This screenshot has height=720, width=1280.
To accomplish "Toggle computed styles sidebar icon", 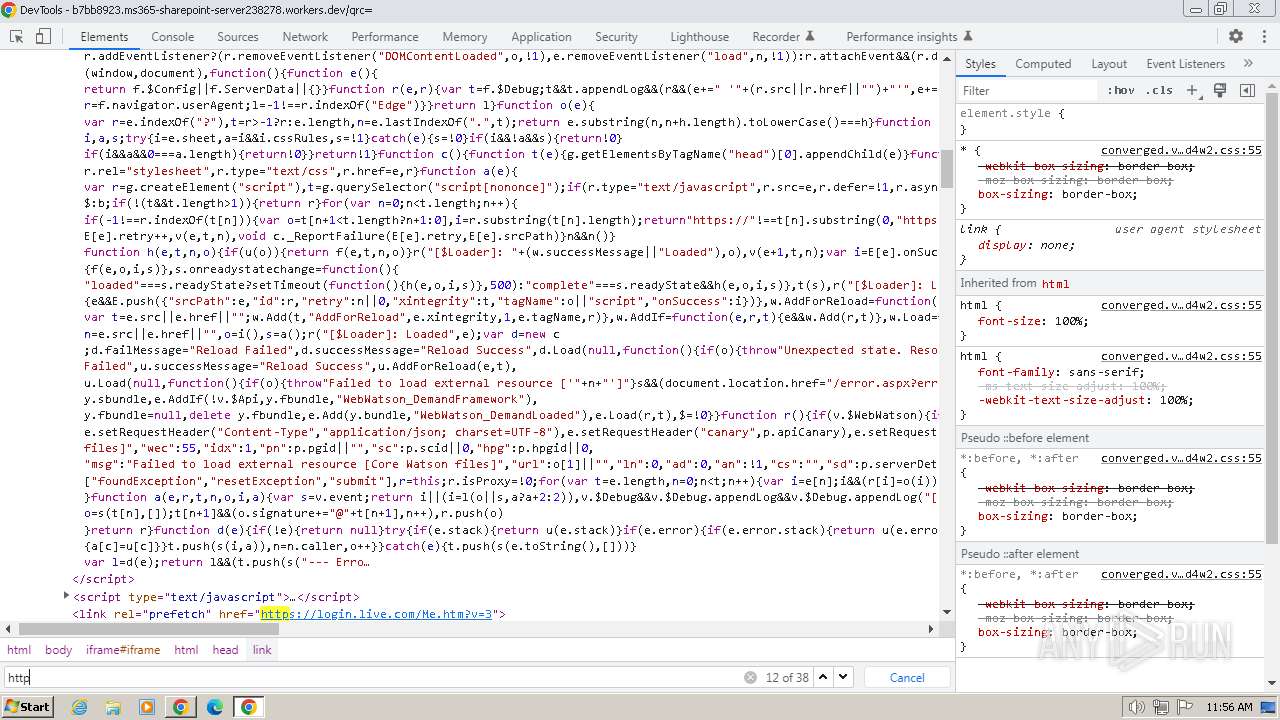I will 1247,90.
